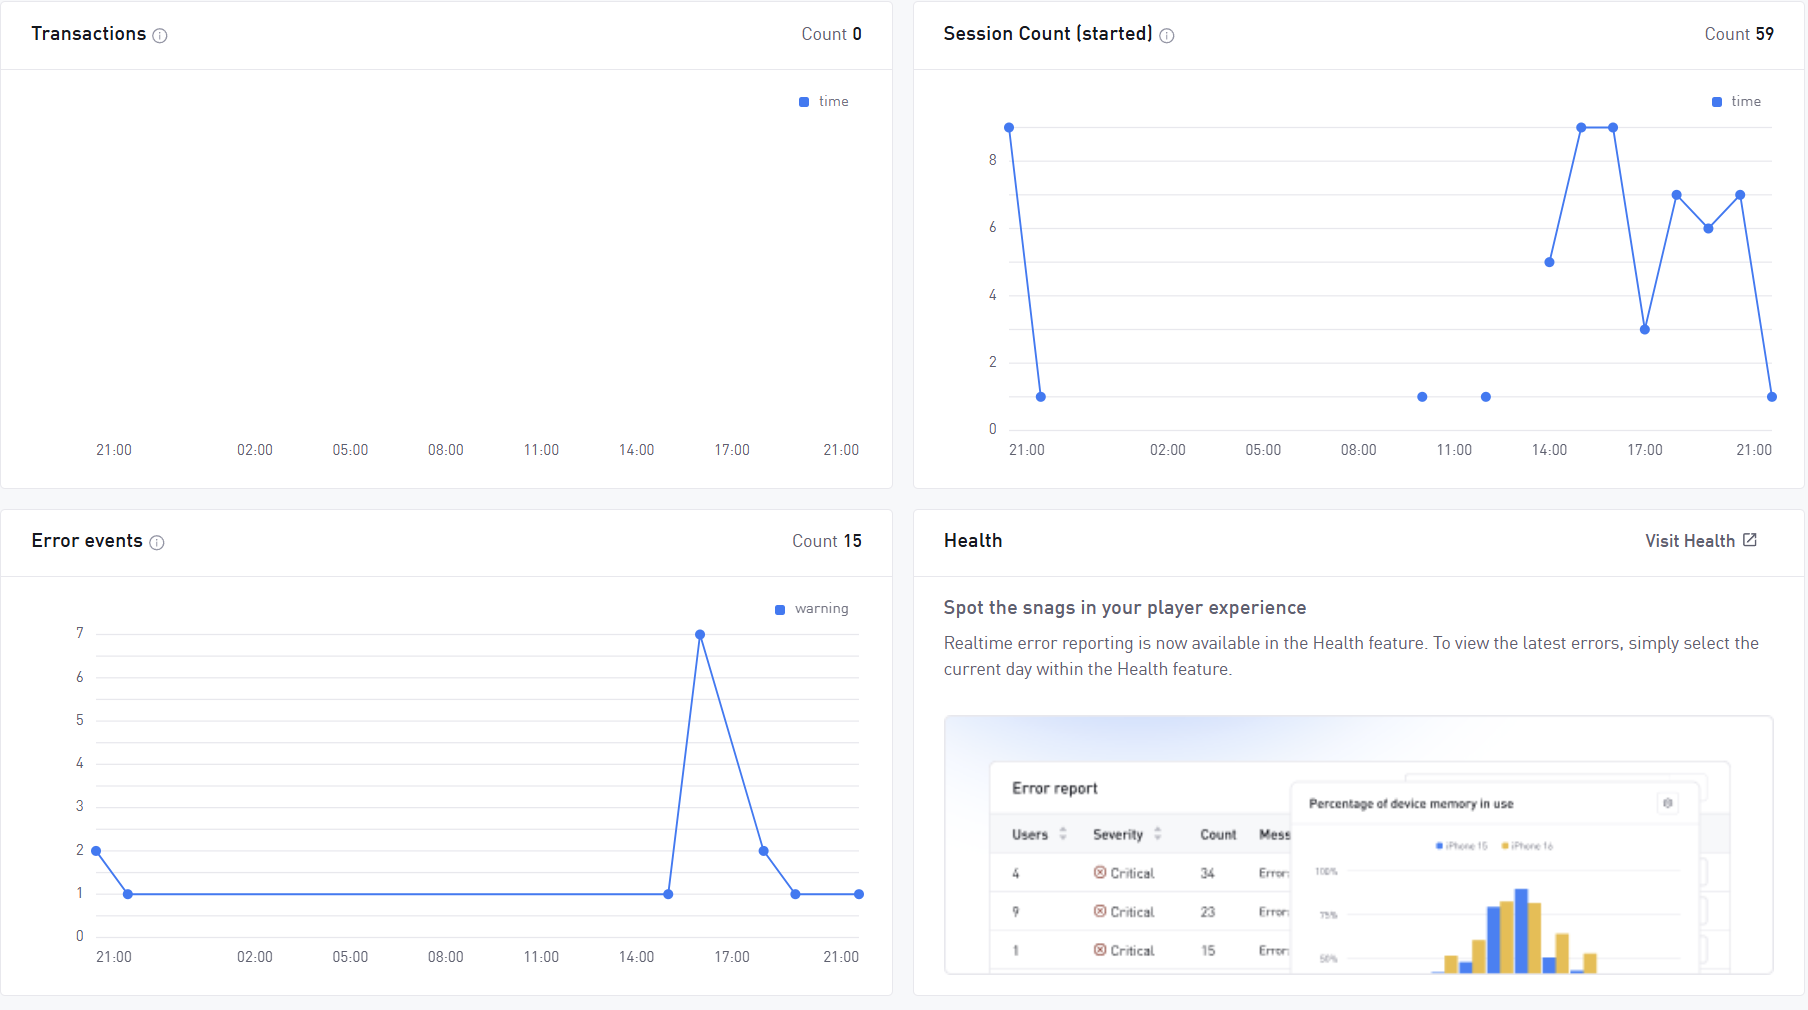The height and width of the screenshot is (1010, 1808).
Task: Click the device memory chart settings icon
Action: pos(1668,803)
